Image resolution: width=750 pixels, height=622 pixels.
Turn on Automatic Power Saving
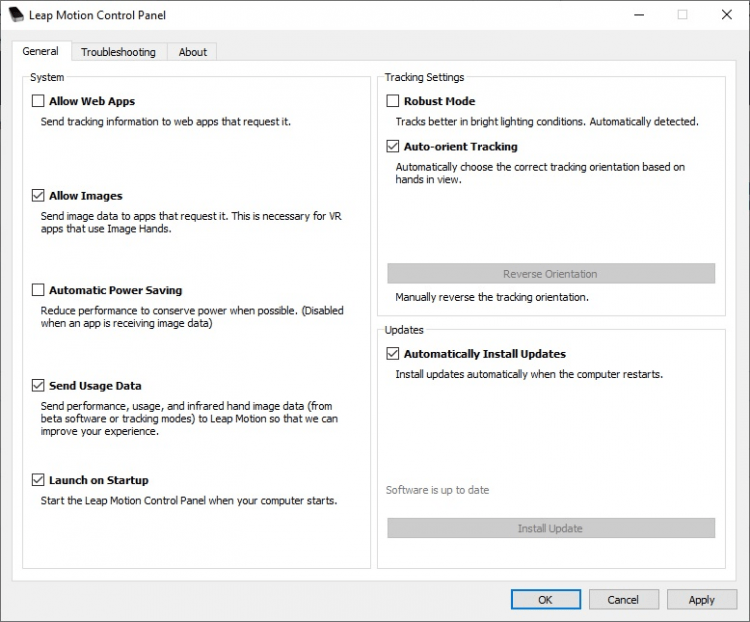click(x=38, y=290)
